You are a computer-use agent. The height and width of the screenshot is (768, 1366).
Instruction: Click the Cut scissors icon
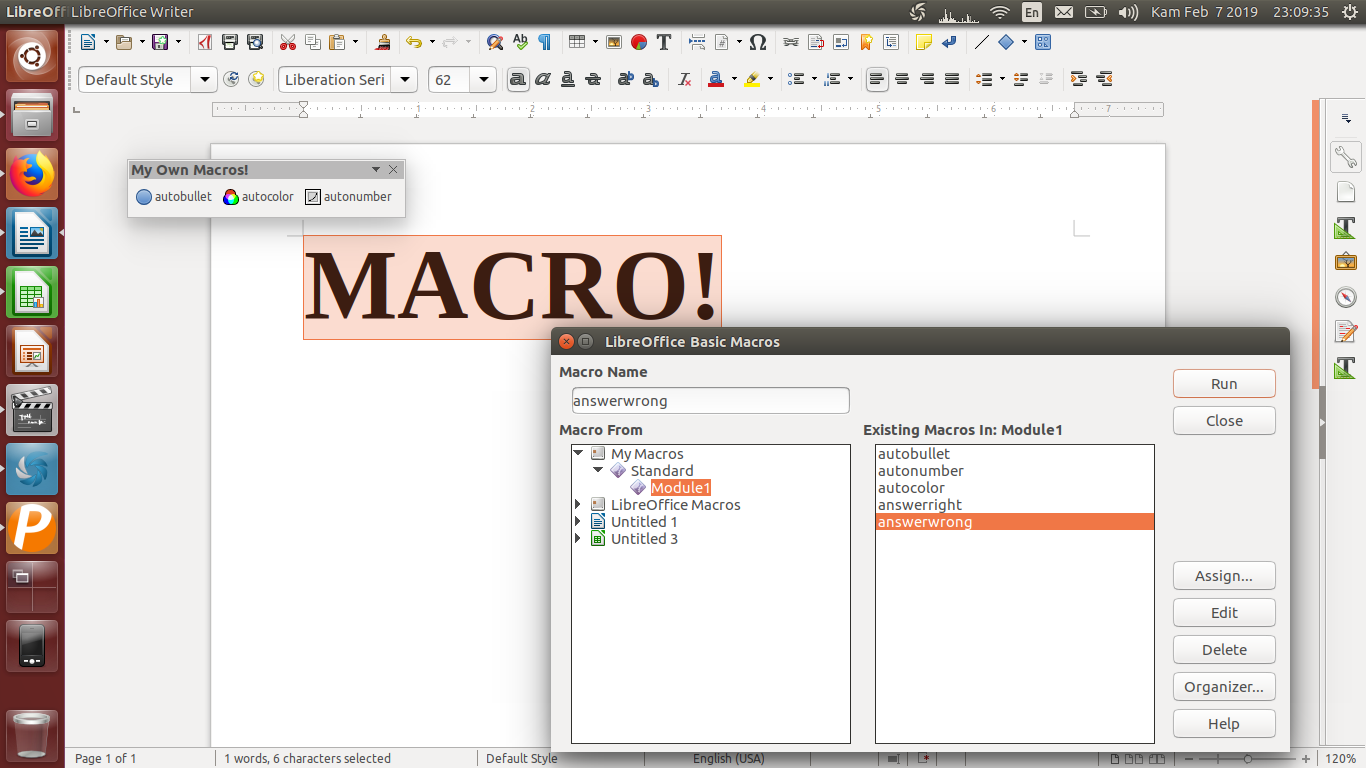(x=288, y=42)
